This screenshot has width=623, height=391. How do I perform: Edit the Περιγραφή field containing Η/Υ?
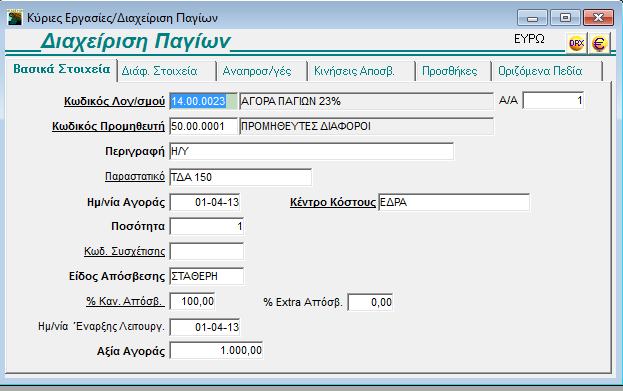[312, 151]
